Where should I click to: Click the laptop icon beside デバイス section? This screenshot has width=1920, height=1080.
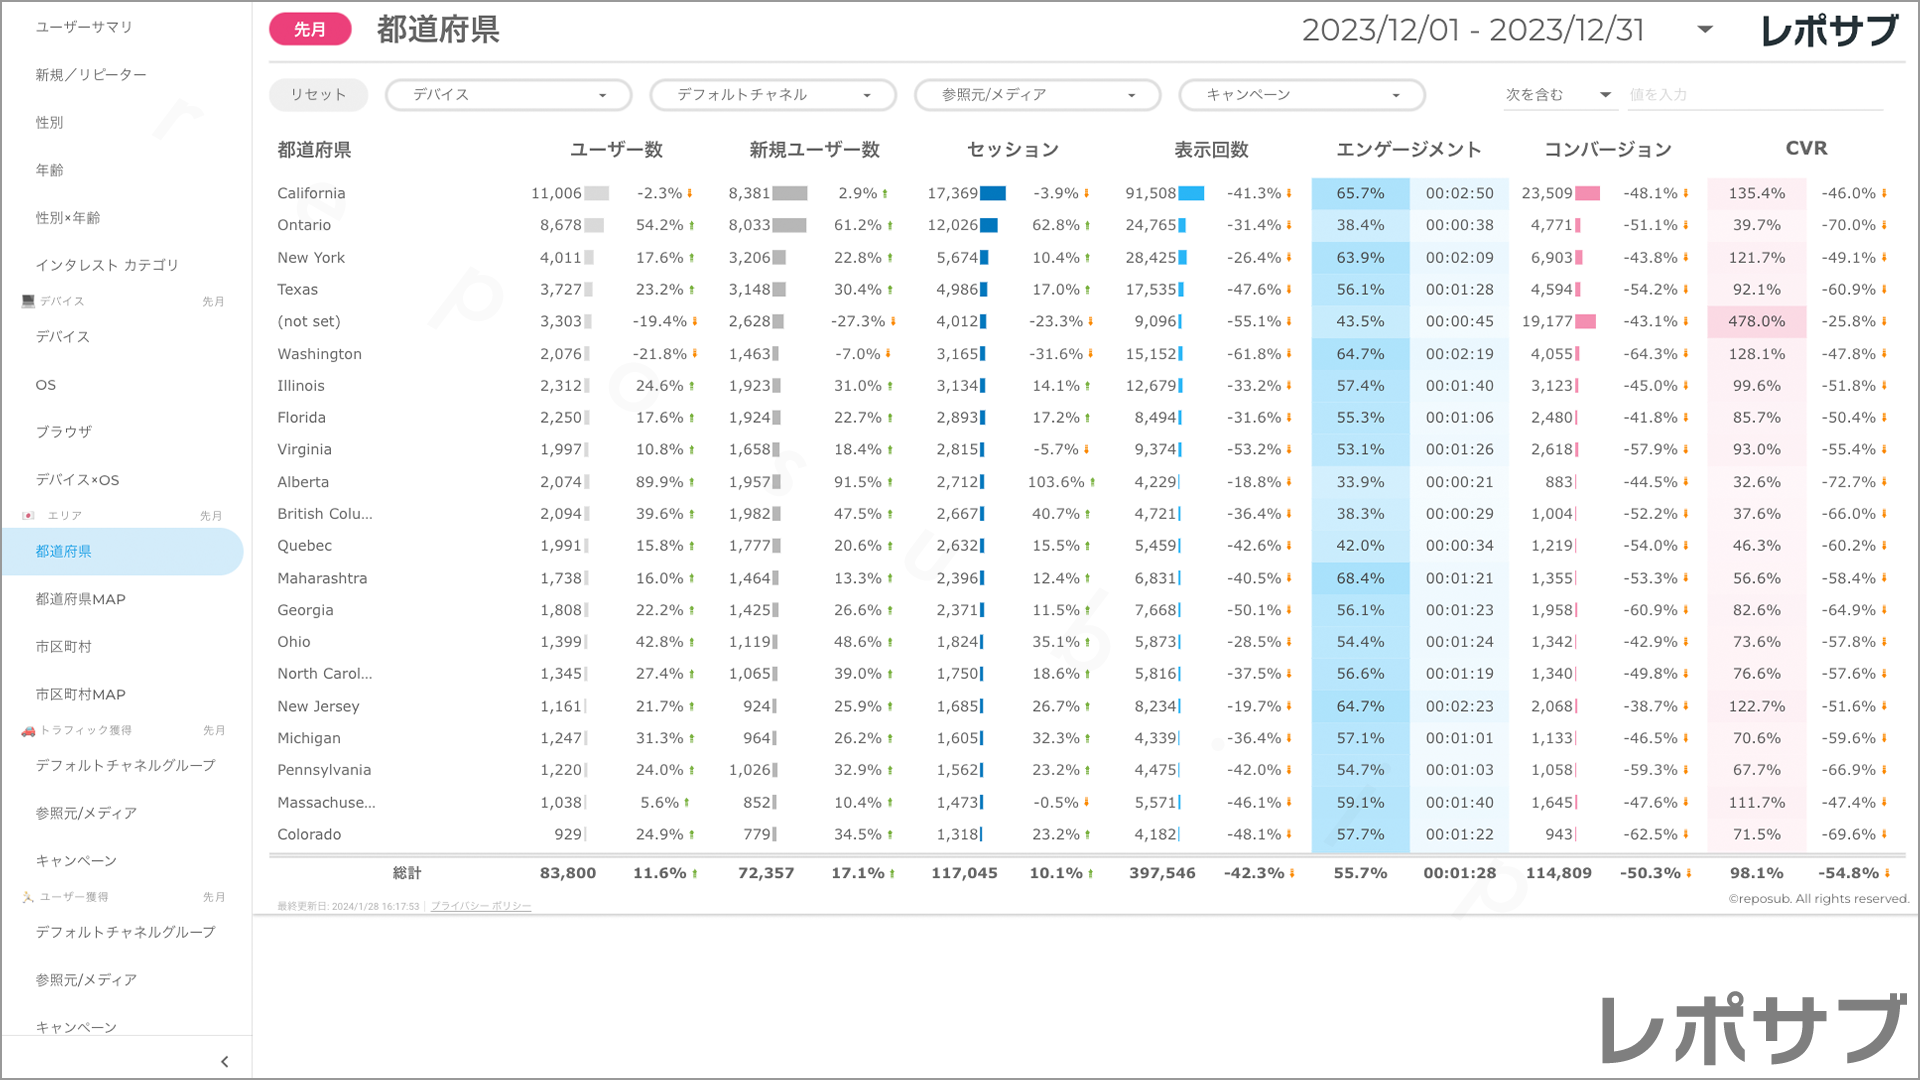(x=28, y=301)
